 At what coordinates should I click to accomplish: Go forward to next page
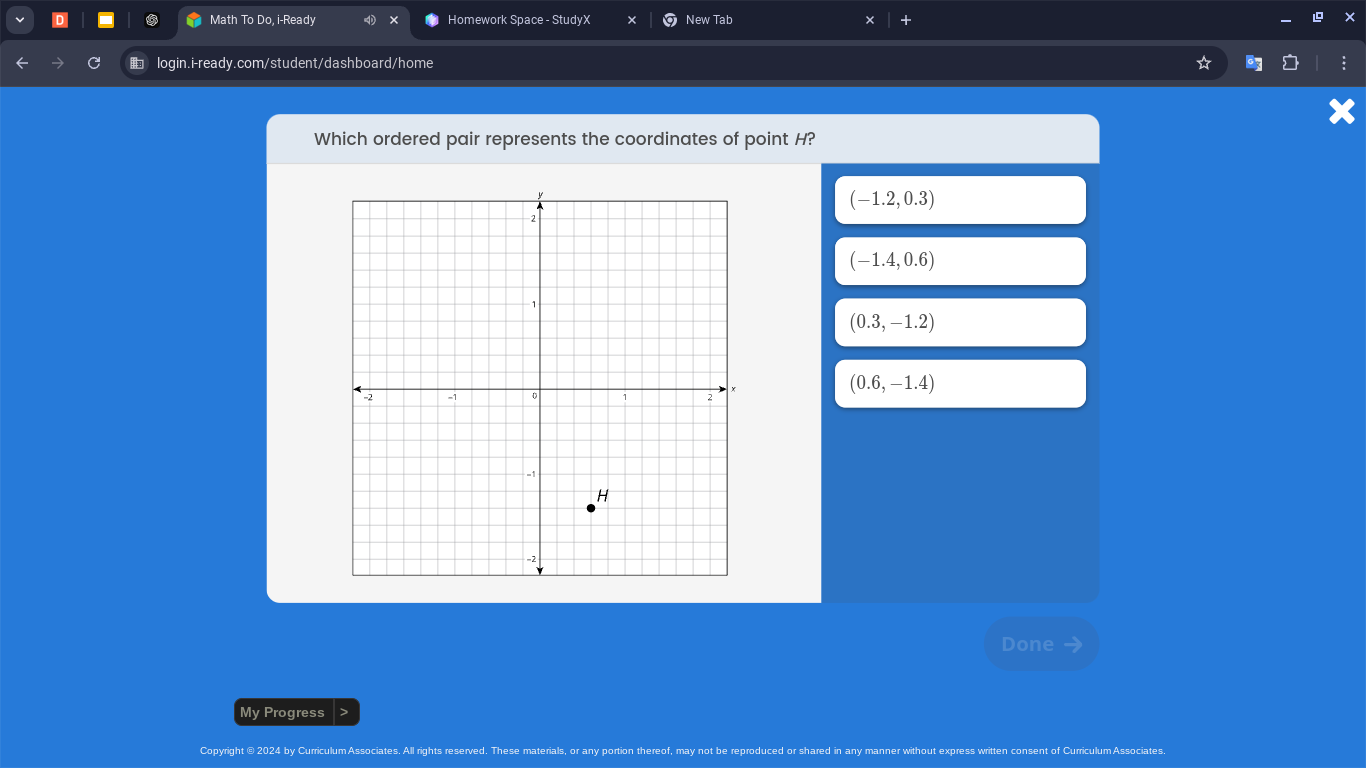coord(58,63)
